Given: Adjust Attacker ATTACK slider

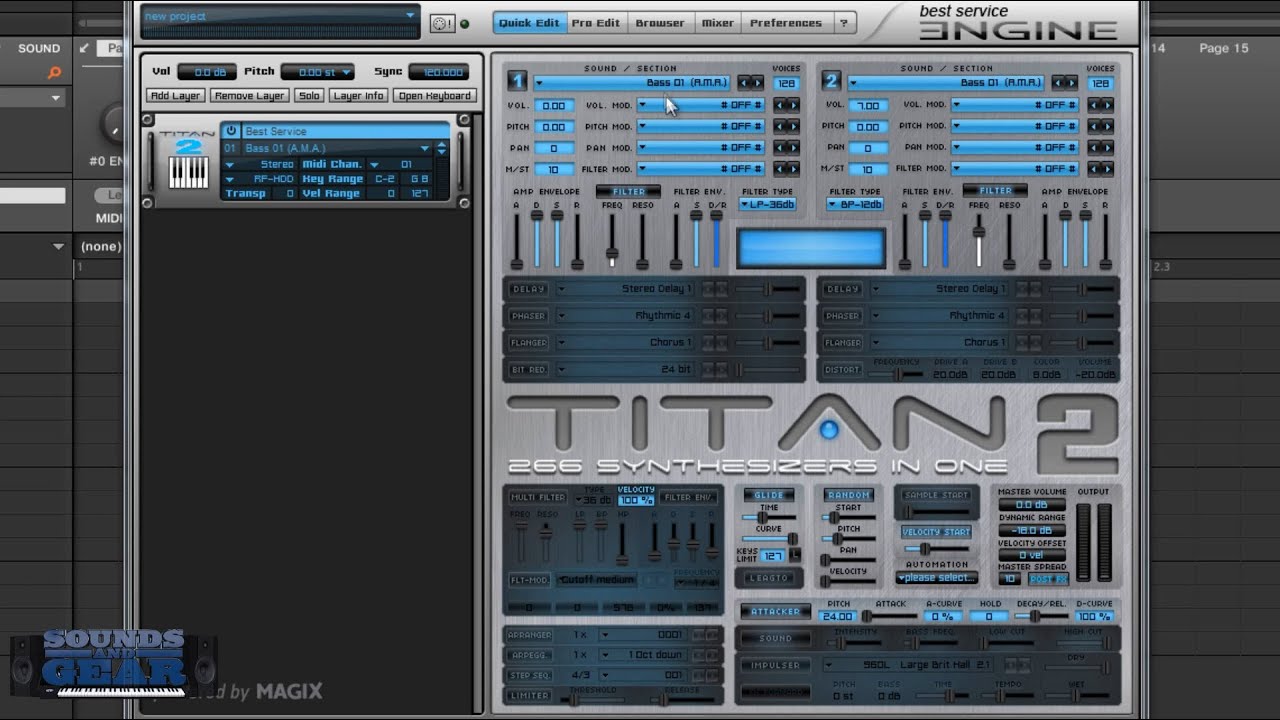Looking at the screenshot, I should [x=890, y=617].
